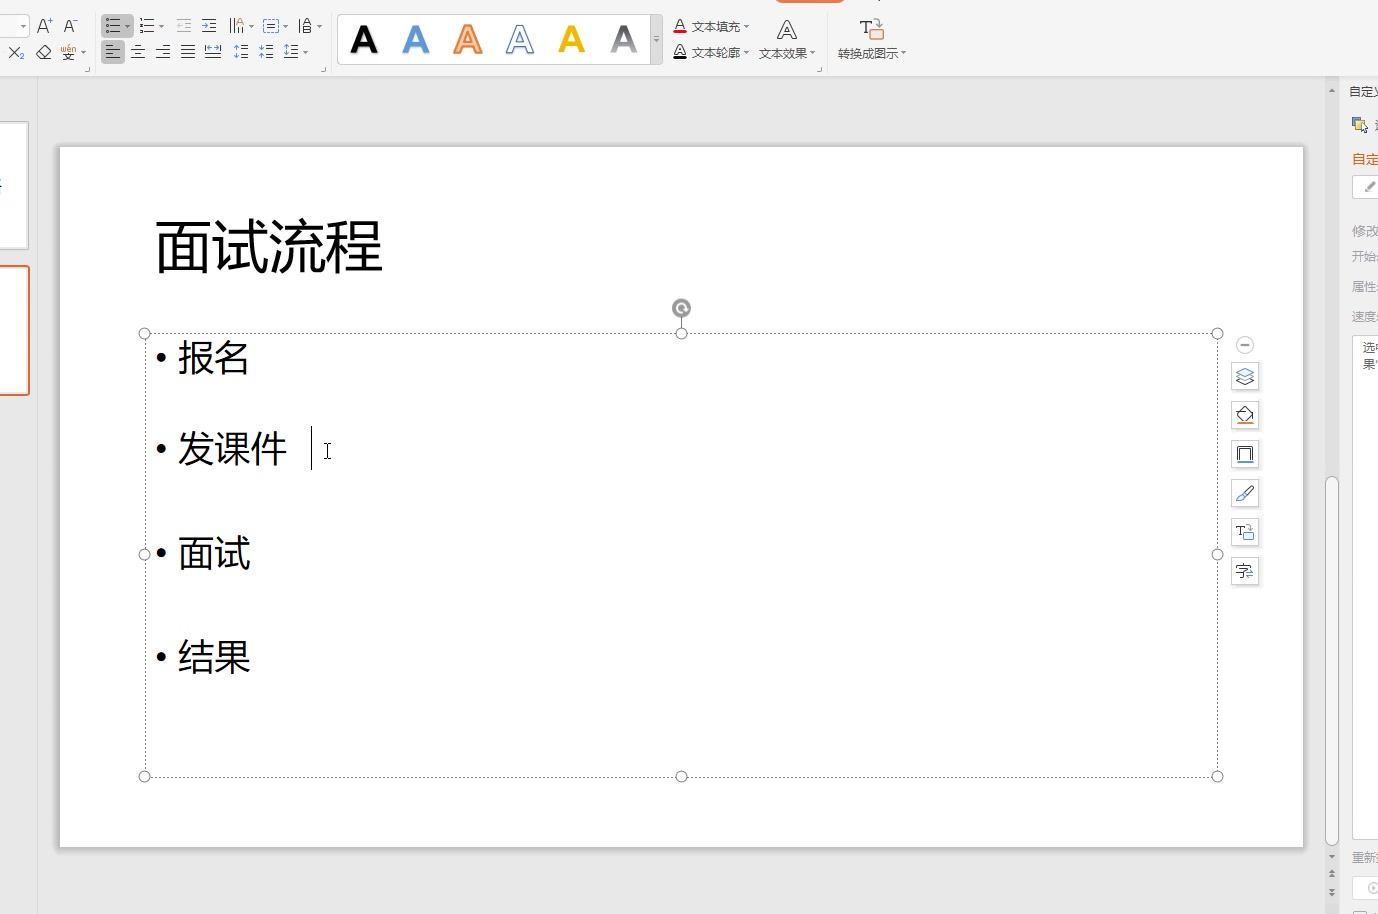Image resolution: width=1378 pixels, height=914 pixels.
Task: Decrease font size with A- icon
Action: point(70,26)
